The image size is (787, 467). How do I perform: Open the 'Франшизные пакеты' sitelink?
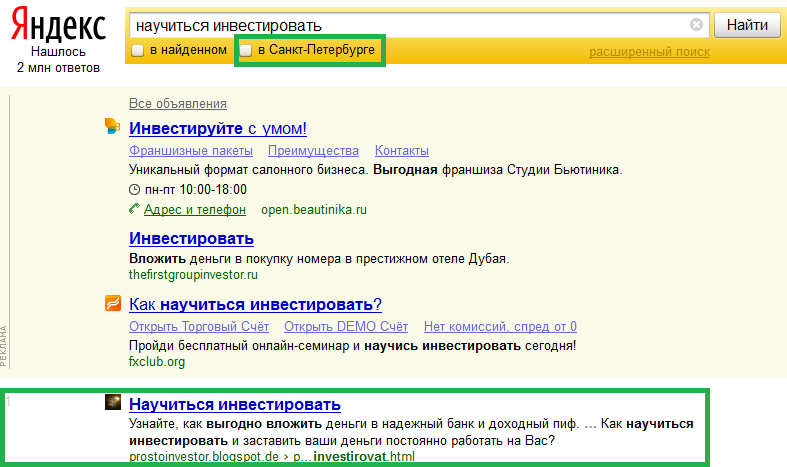tap(191, 151)
